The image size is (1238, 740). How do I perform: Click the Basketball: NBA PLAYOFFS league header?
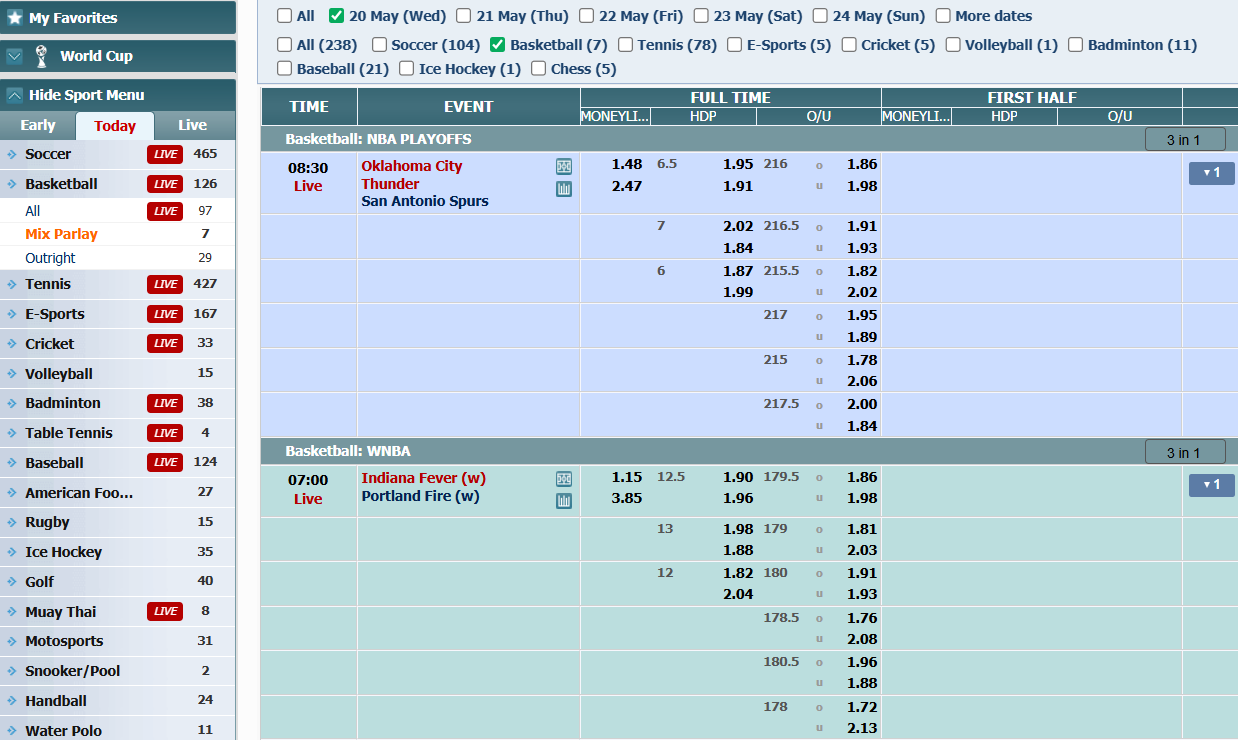click(x=378, y=139)
